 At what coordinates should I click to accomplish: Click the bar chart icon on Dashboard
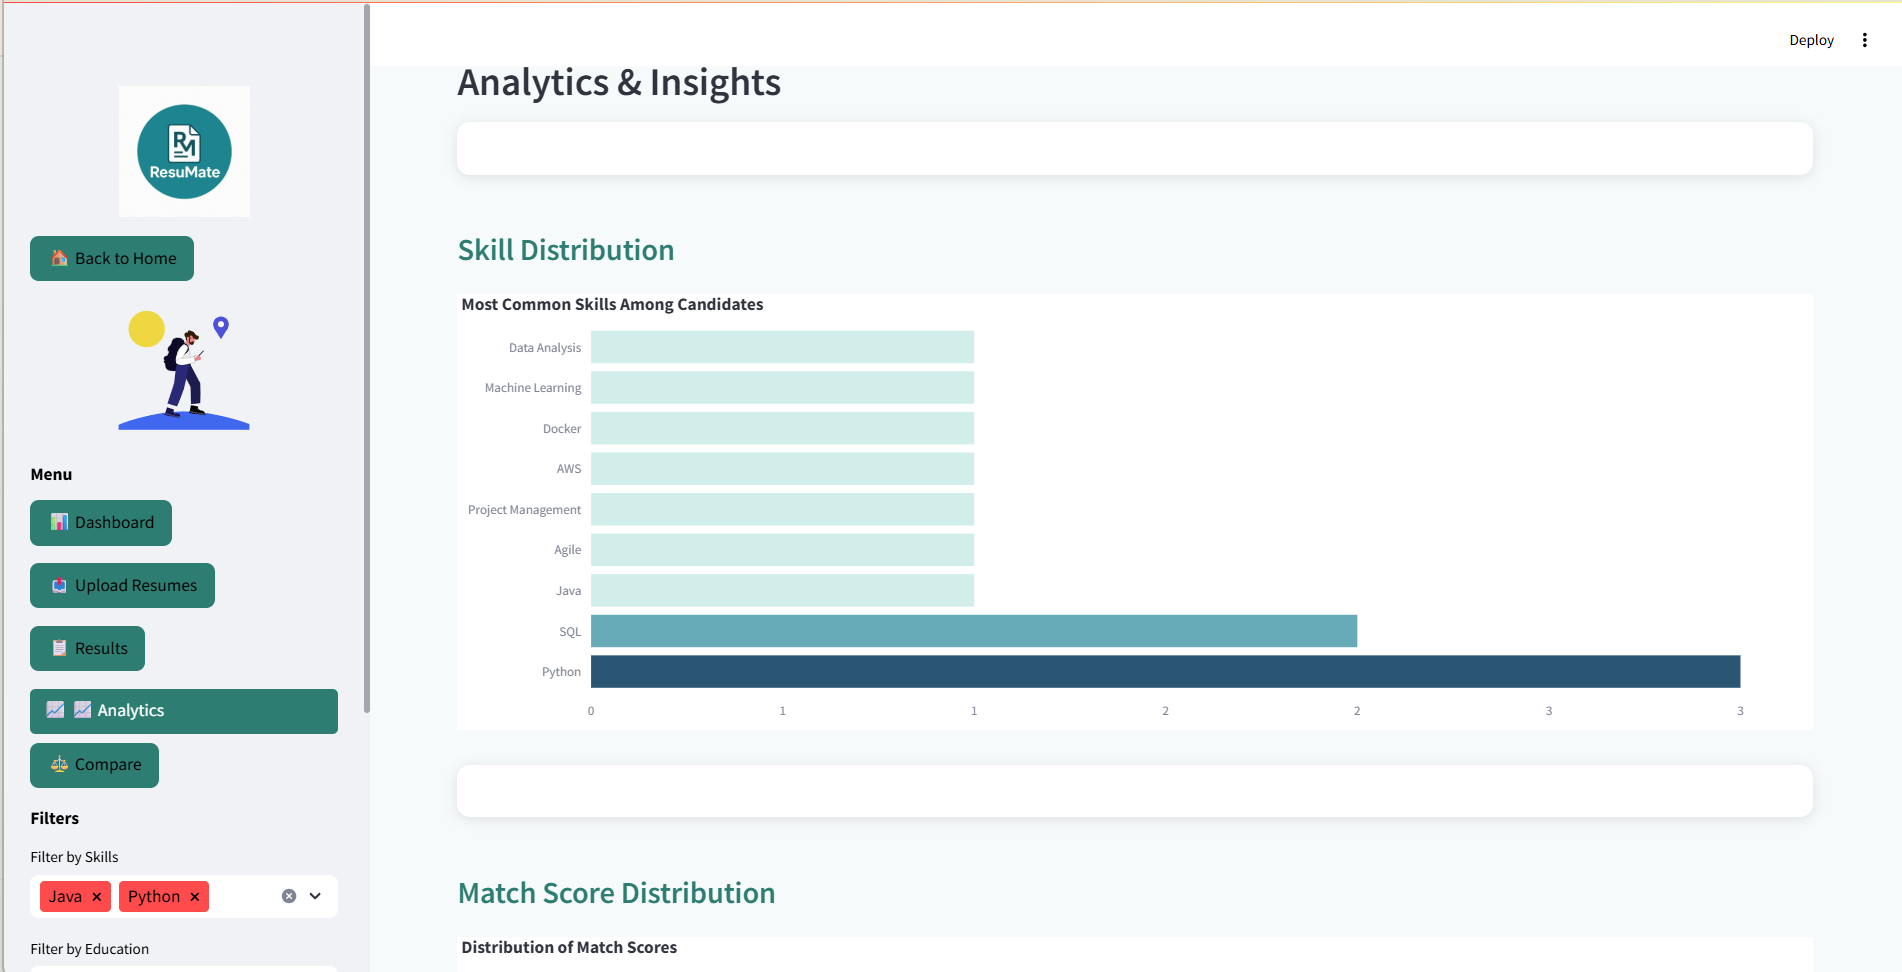59,522
